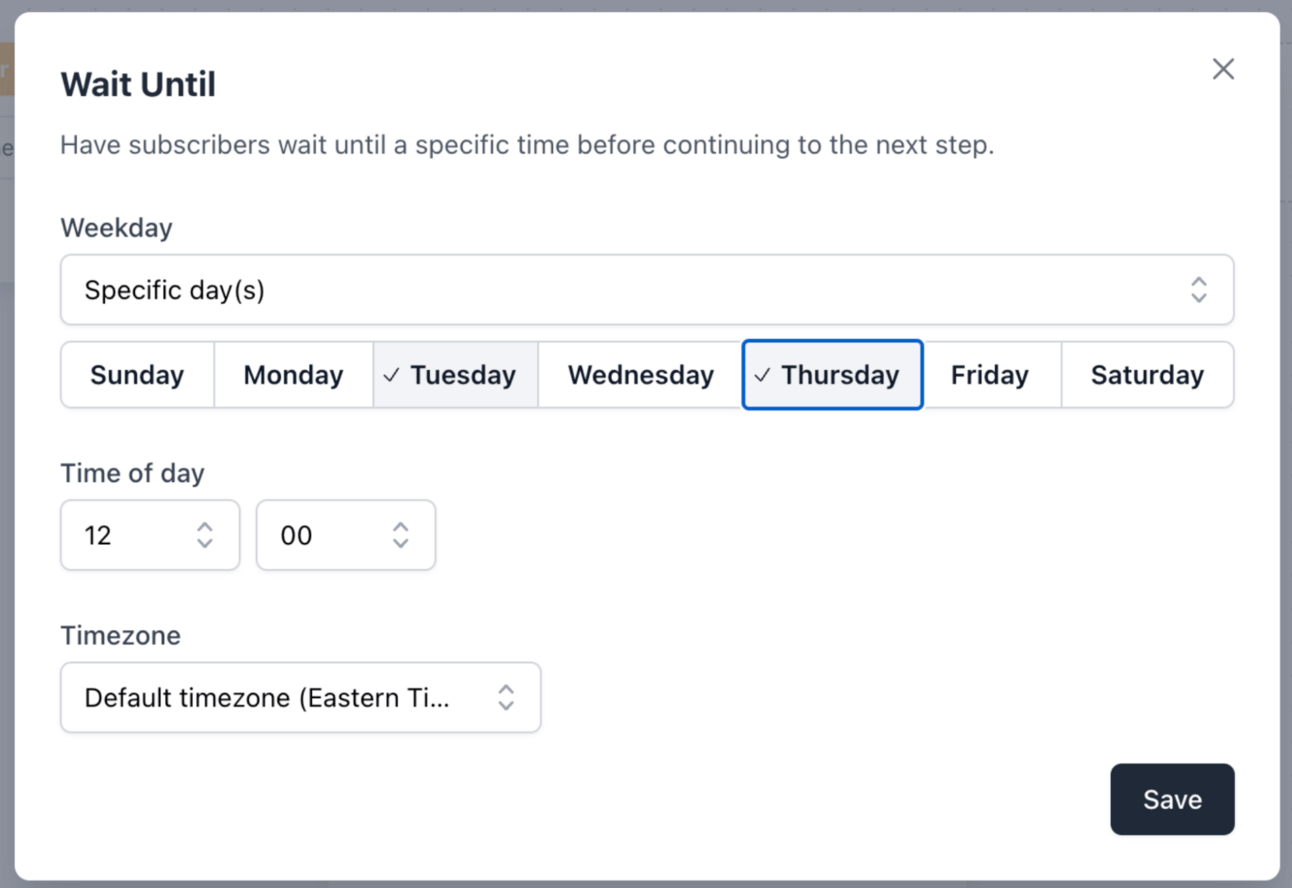Open the Specific day(s) weekday dropdown
Screen dimensions: 1292x888
pos(647,290)
